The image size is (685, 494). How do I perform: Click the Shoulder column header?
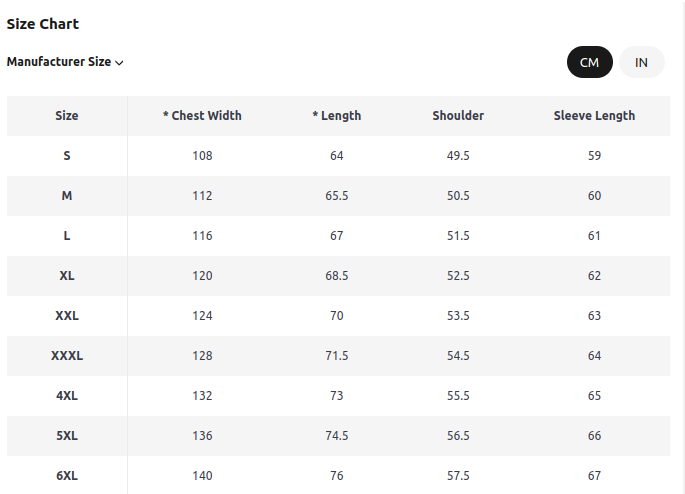coord(458,116)
